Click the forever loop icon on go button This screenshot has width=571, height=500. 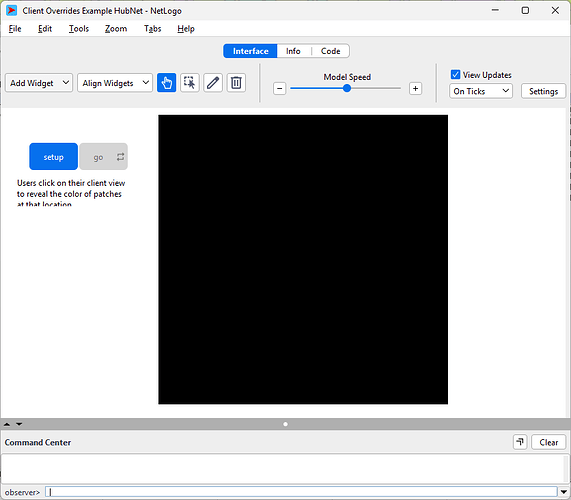[x=121, y=157]
